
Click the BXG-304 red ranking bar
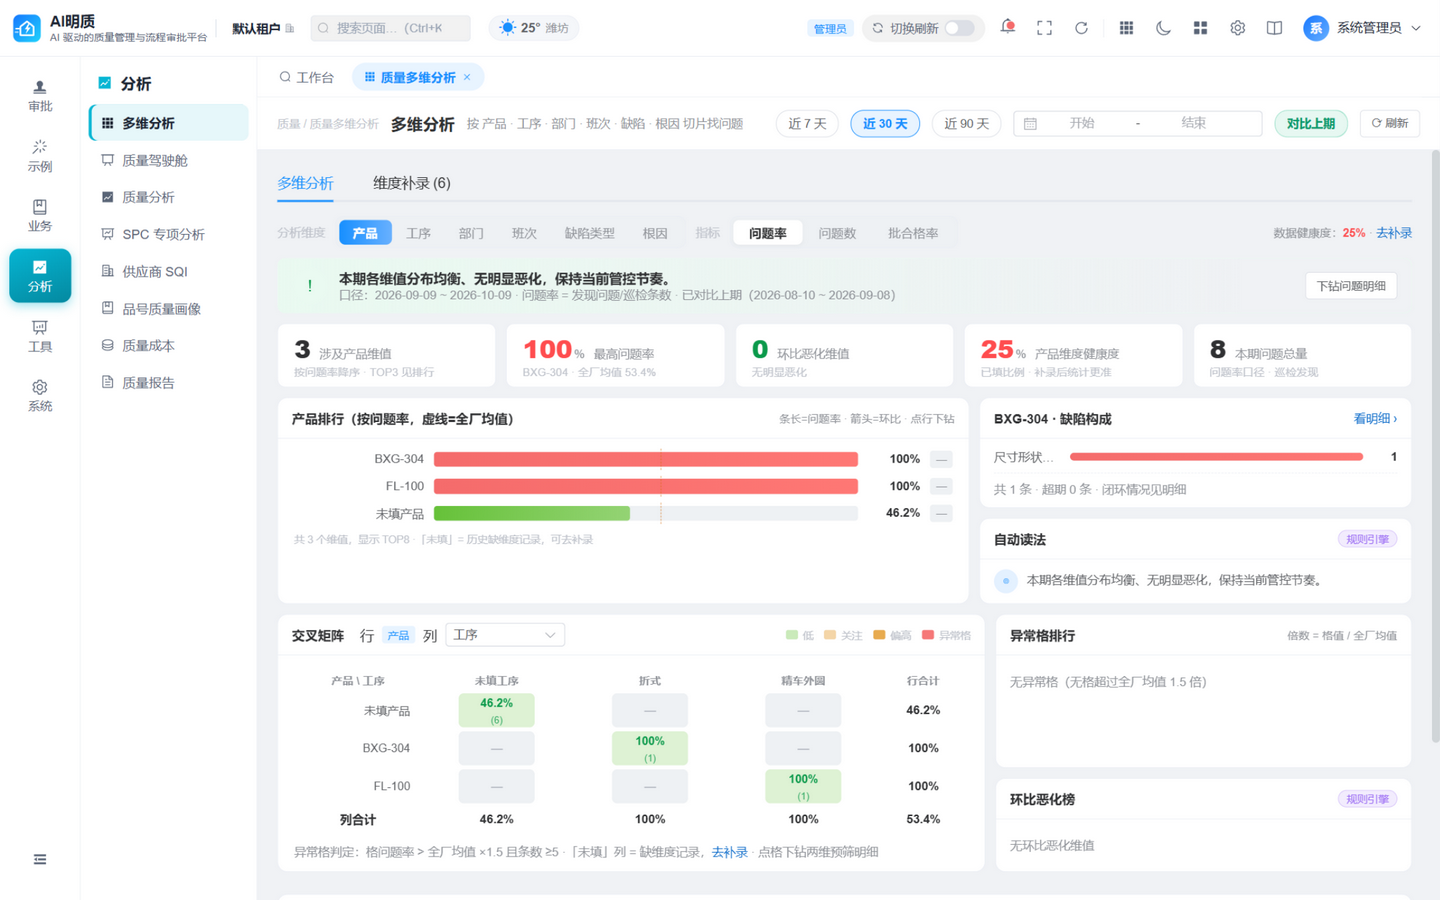646,459
